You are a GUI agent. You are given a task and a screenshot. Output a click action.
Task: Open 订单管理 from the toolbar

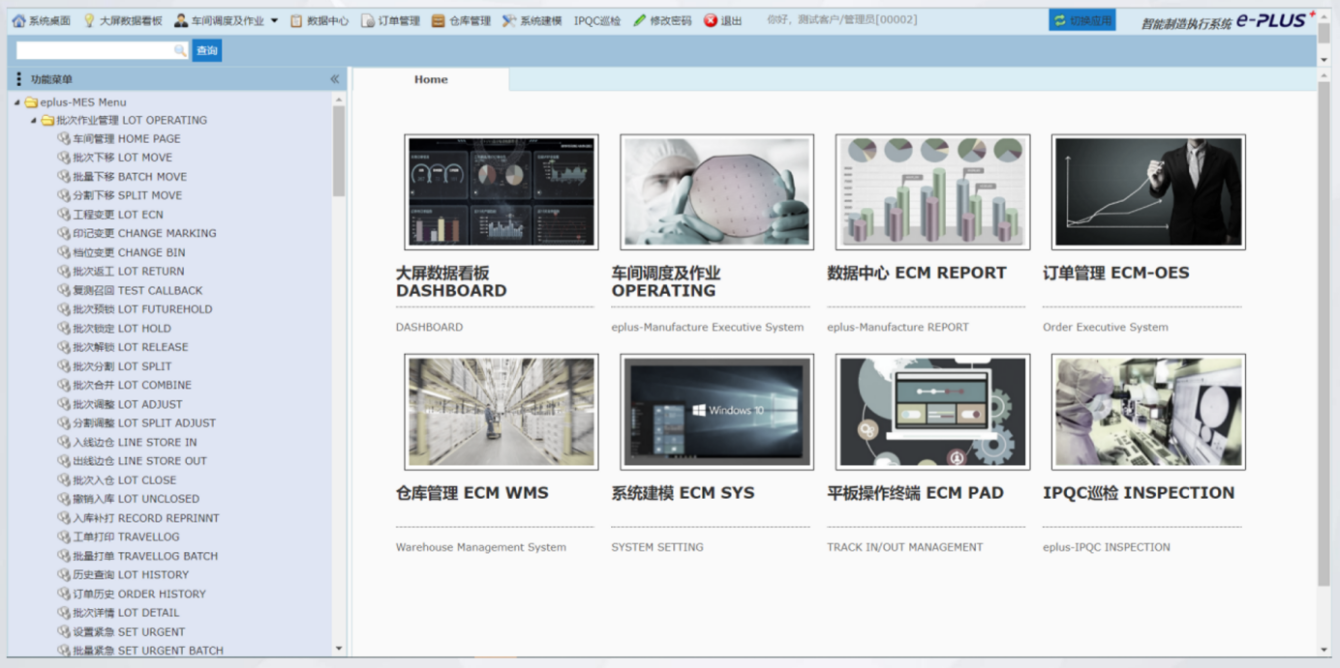[368, 21]
